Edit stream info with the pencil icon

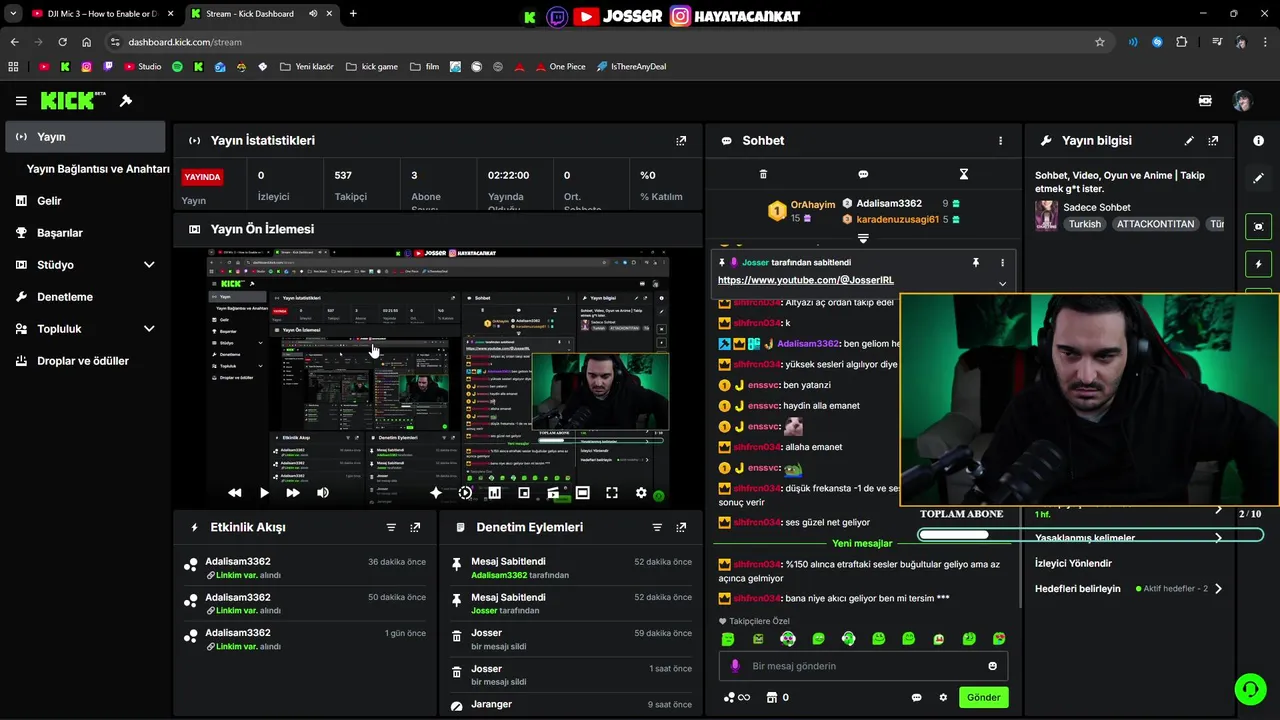(x=1189, y=141)
